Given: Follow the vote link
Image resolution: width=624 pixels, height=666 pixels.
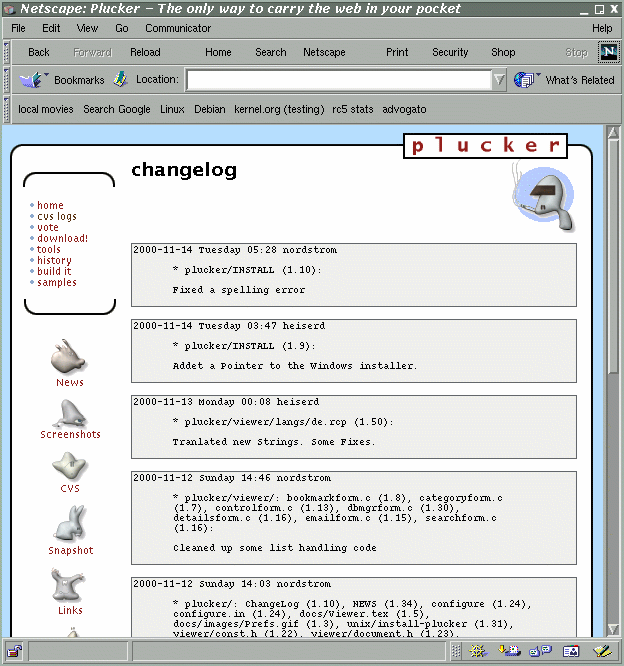Looking at the screenshot, I should click(48, 227).
